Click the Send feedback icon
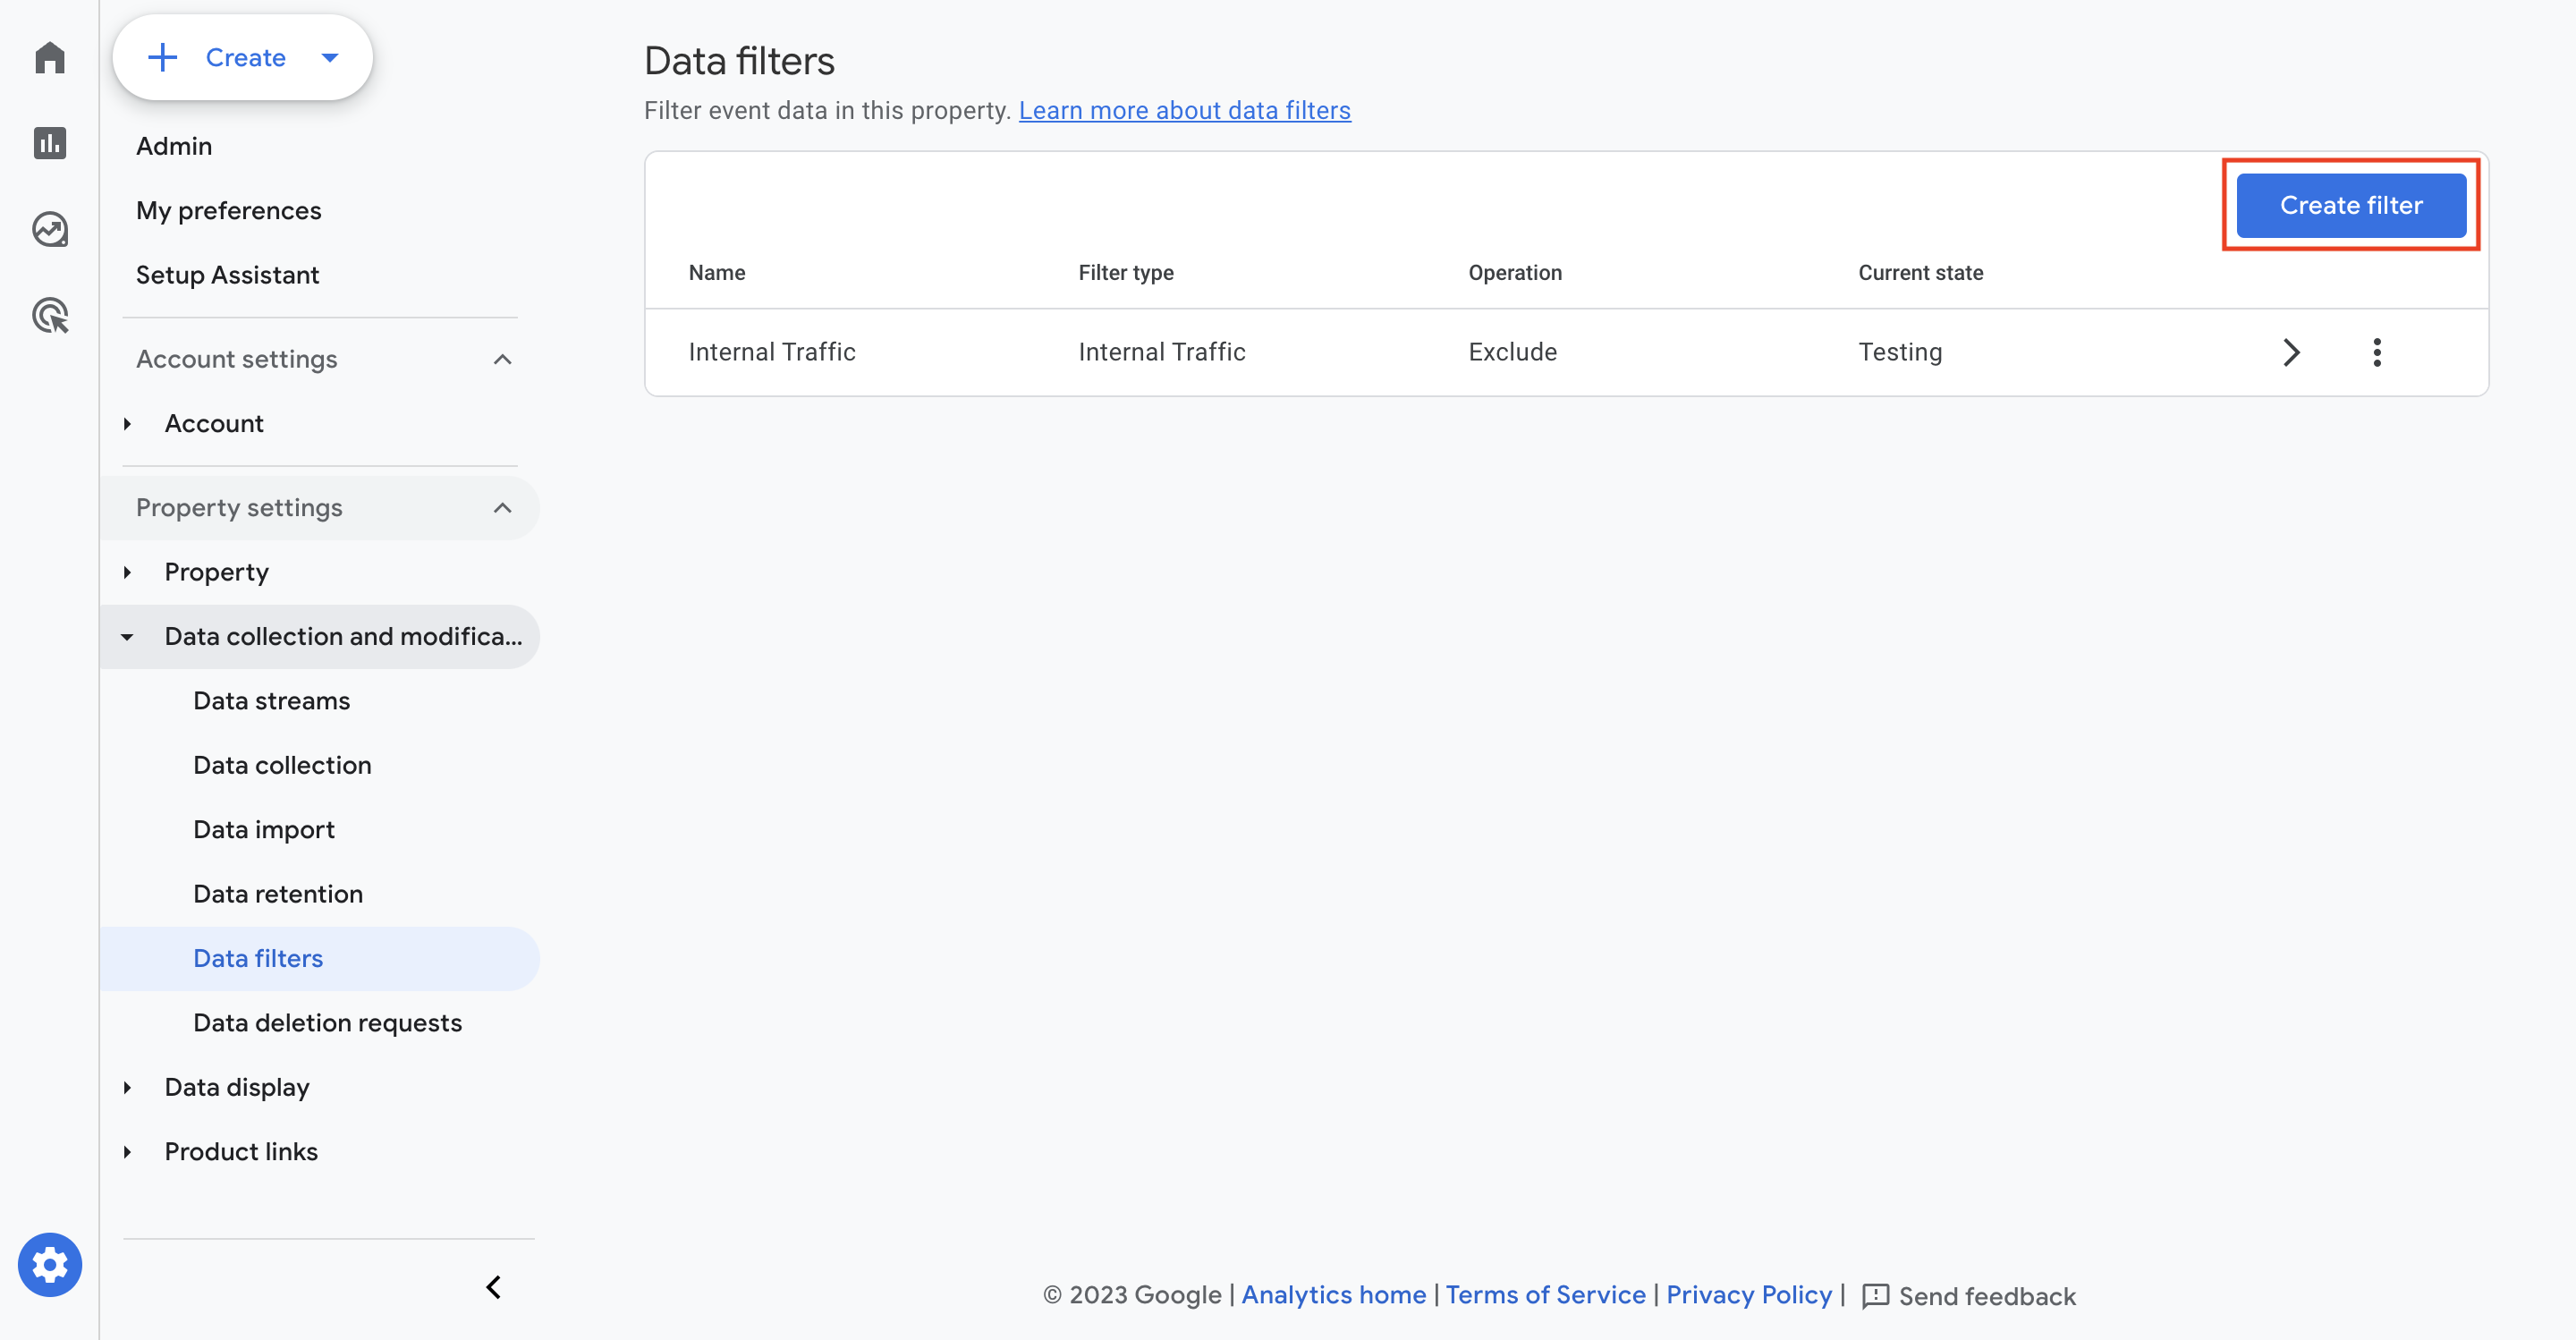 pos(1875,1296)
